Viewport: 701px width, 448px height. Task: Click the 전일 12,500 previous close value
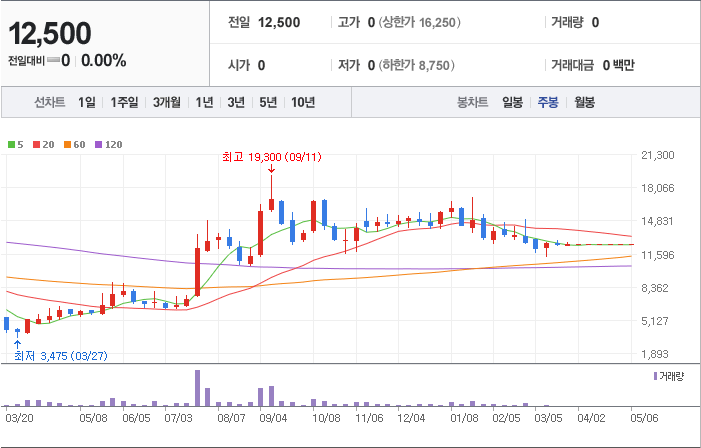click(264, 22)
